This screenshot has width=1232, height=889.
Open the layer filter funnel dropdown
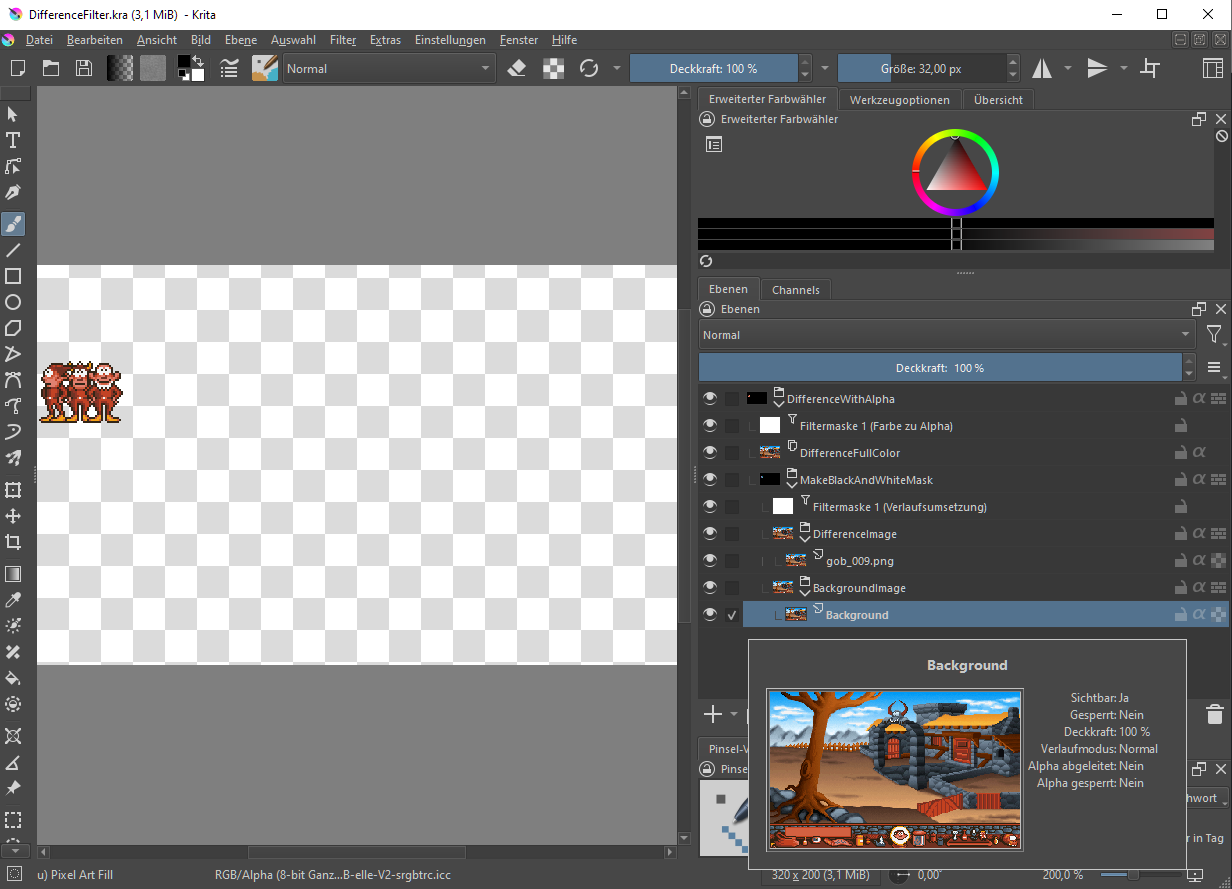point(1214,335)
